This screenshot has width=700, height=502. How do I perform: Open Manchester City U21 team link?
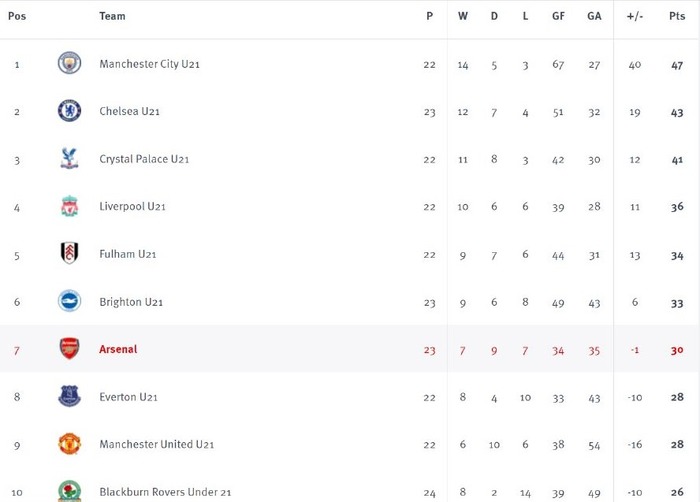[150, 64]
